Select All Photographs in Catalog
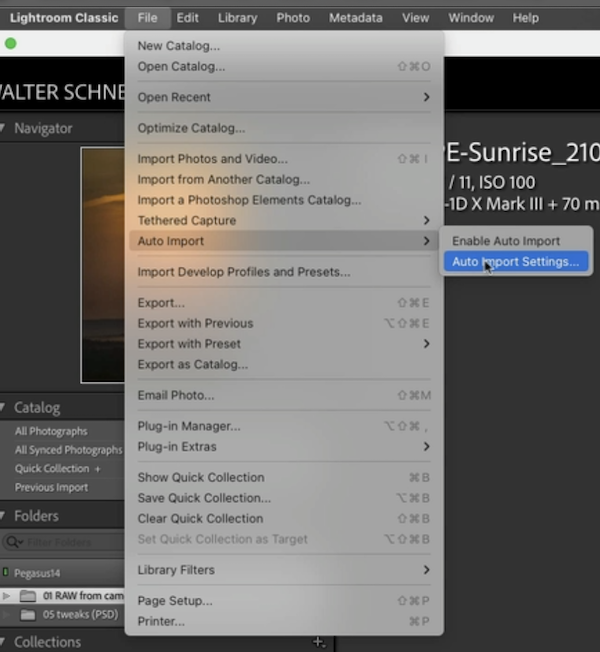Image resolution: width=600 pixels, height=652 pixels. (51, 431)
